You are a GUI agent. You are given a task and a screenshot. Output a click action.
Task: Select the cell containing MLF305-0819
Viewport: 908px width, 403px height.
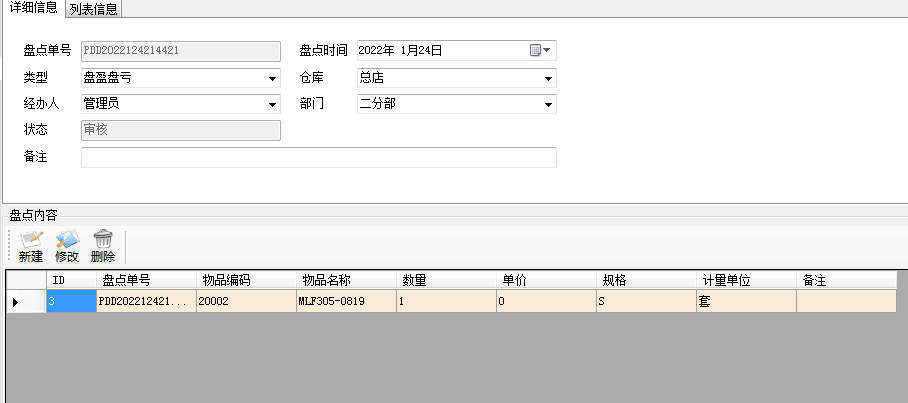pos(346,300)
